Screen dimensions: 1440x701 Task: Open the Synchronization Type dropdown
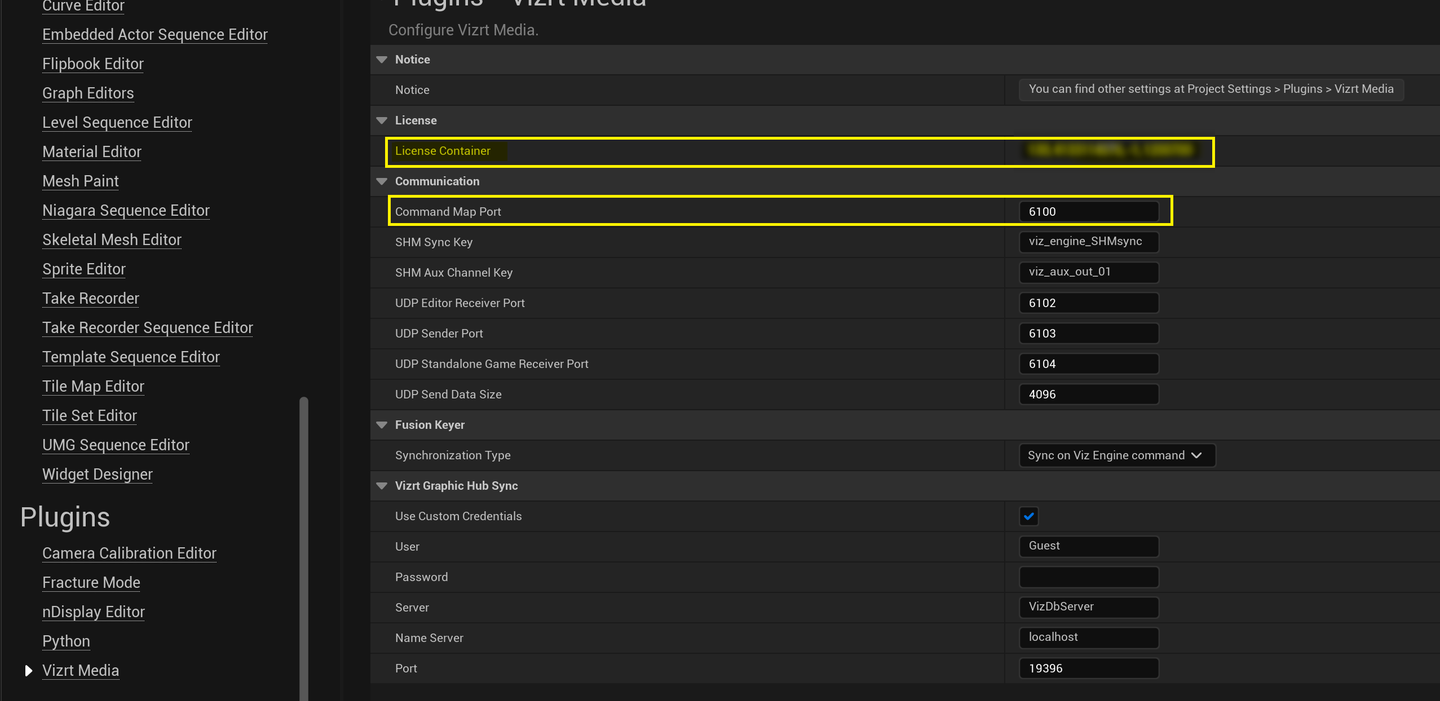(x=1115, y=455)
